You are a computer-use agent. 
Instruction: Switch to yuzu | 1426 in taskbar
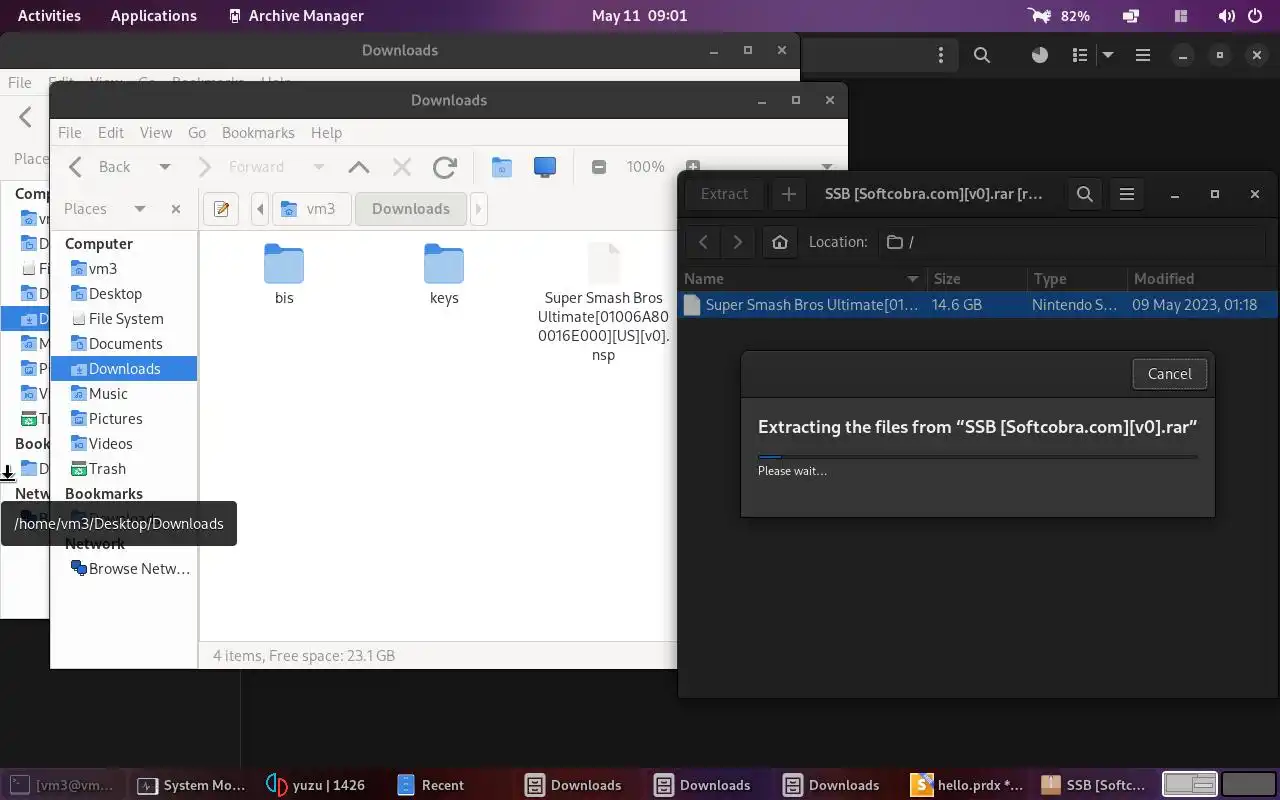pyautogui.click(x=316, y=785)
